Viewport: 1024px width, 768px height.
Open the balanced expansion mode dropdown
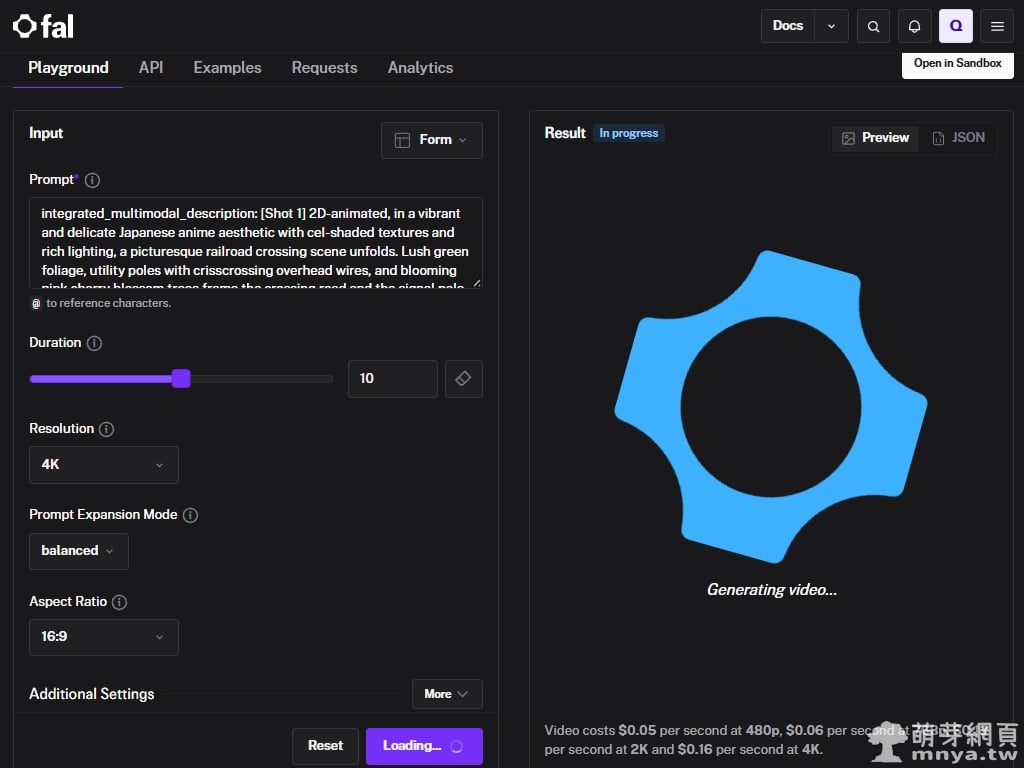coord(79,551)
